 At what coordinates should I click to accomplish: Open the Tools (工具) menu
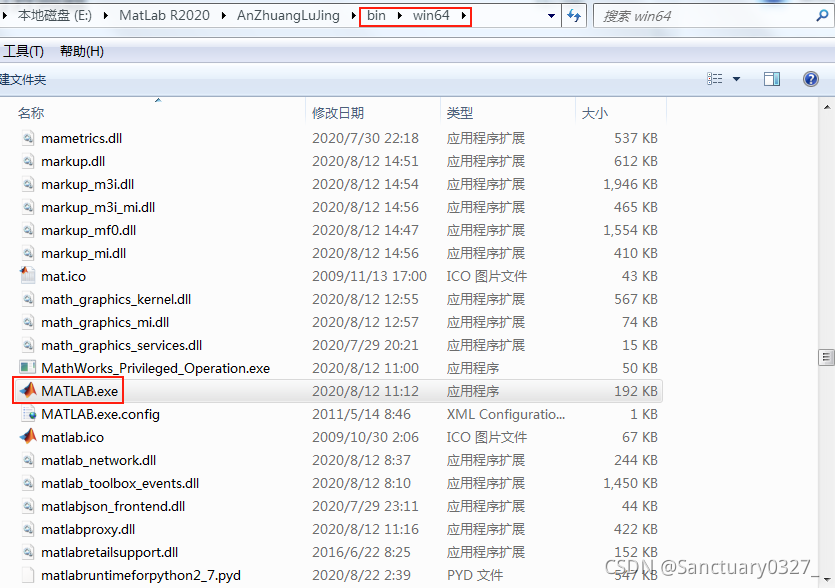coord(23,51)
